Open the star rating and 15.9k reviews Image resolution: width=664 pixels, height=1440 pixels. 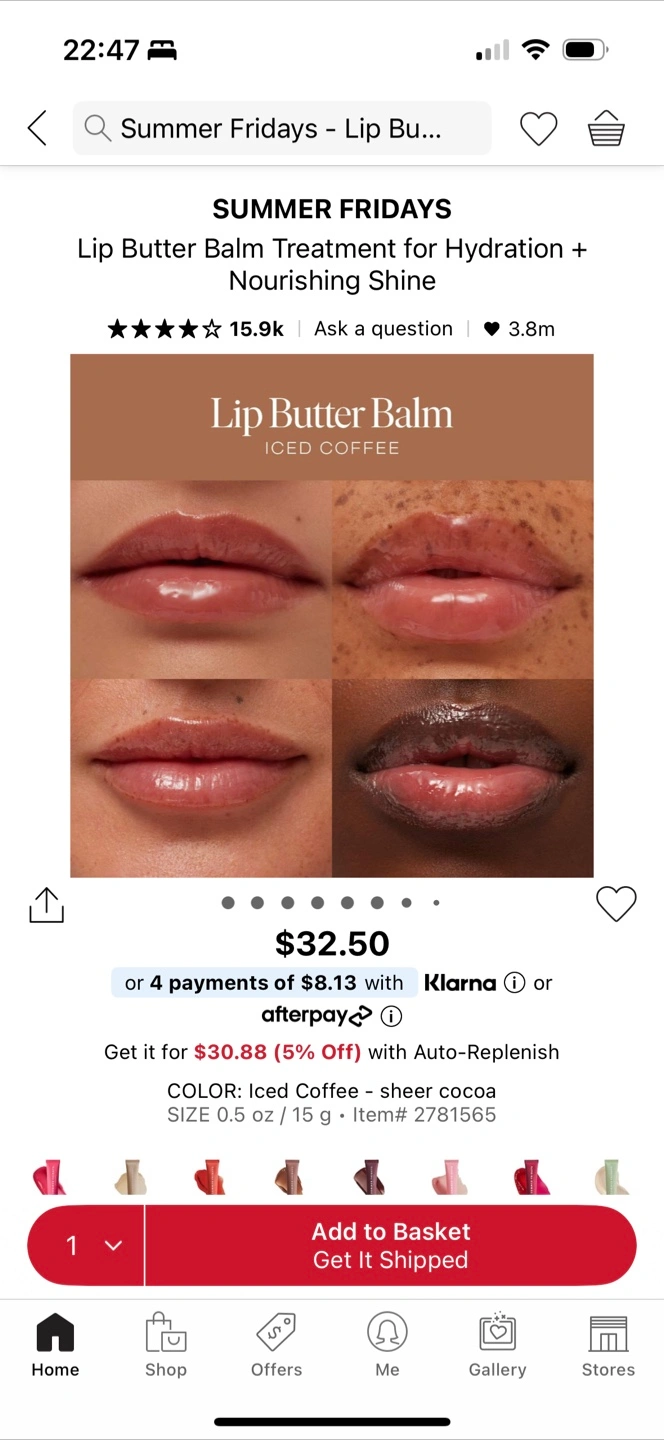196,329
